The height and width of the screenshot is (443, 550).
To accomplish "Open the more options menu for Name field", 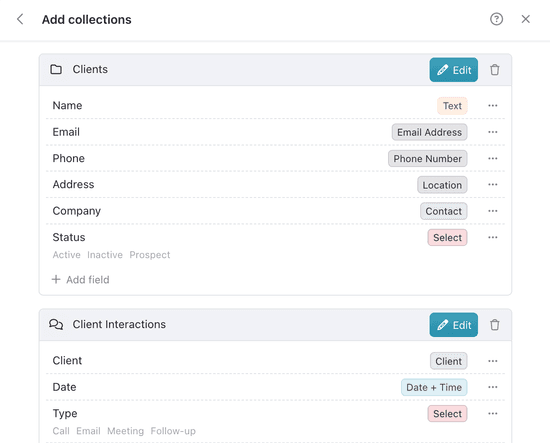I will [x=492, y=106].
